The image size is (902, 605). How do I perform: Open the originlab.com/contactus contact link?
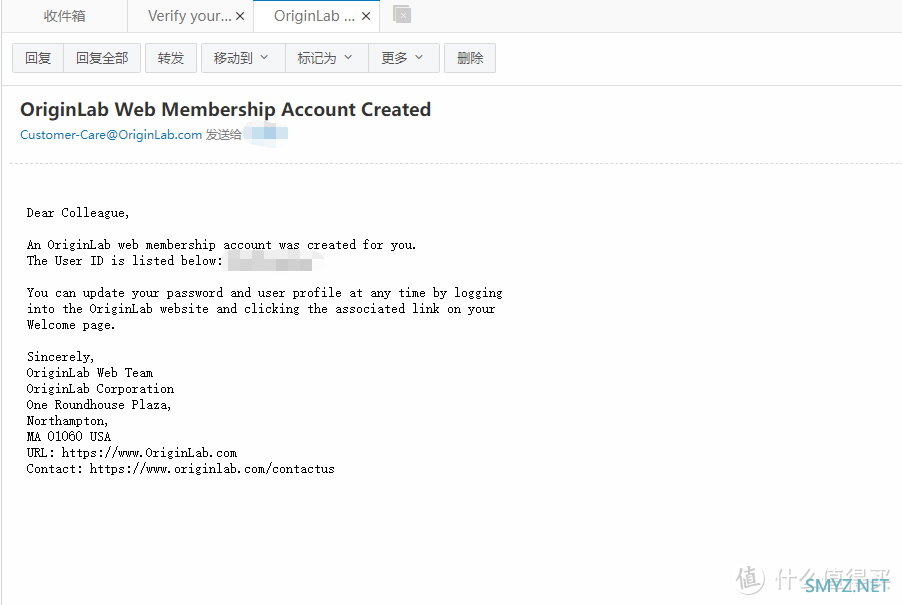coord(212,469)
